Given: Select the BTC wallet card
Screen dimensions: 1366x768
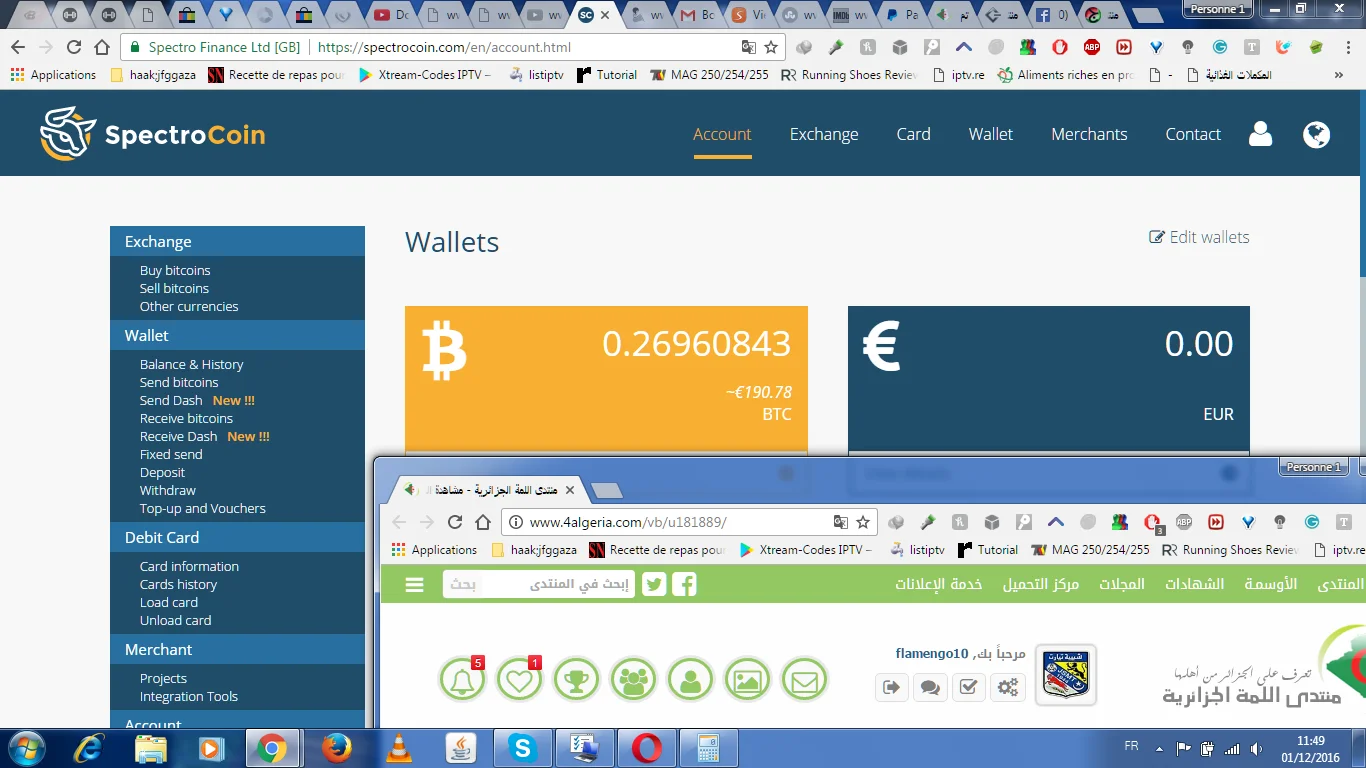Looking at the screenshot, I should tap(606, 378).
